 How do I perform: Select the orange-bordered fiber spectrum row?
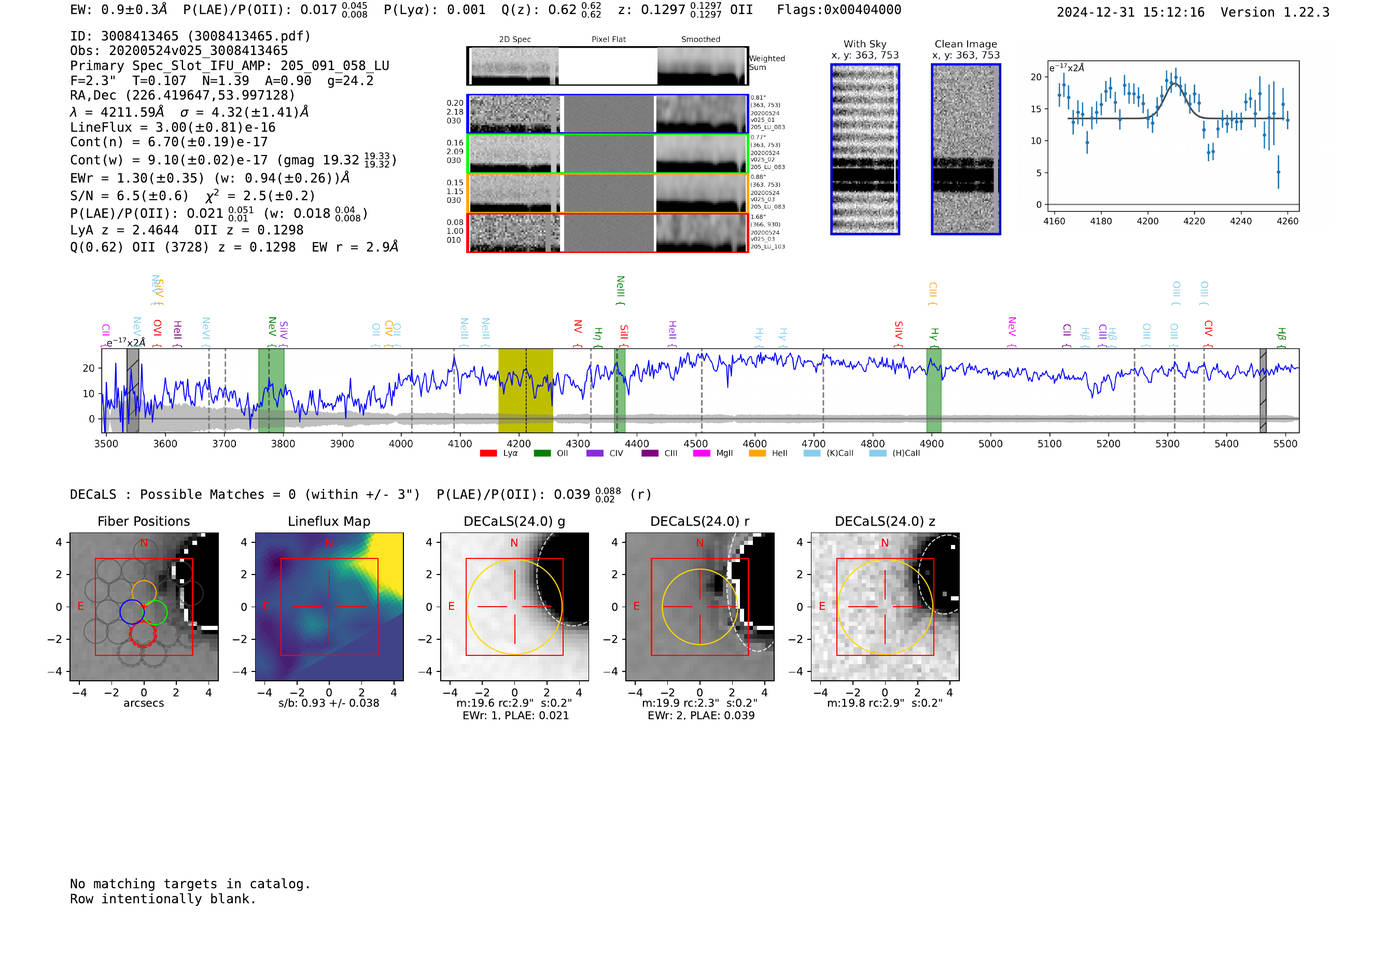(x=608, y=193)
